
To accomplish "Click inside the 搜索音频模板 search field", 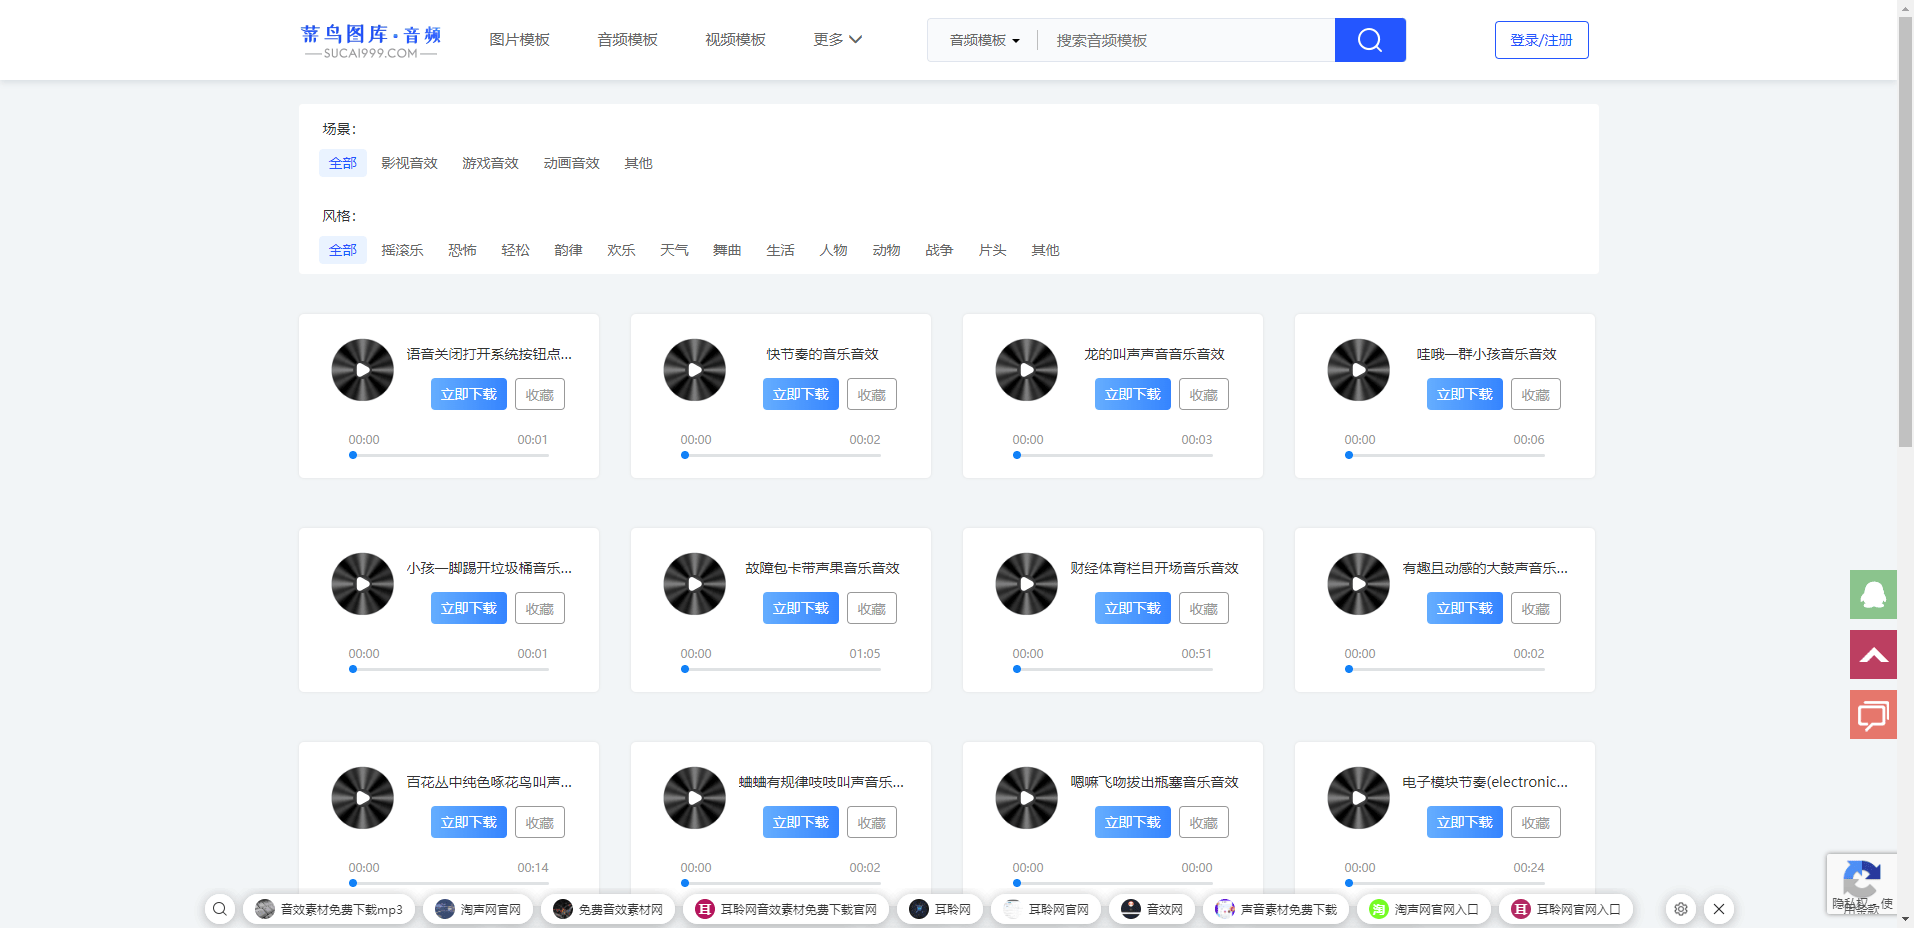I will click(x=1180, y=40).
